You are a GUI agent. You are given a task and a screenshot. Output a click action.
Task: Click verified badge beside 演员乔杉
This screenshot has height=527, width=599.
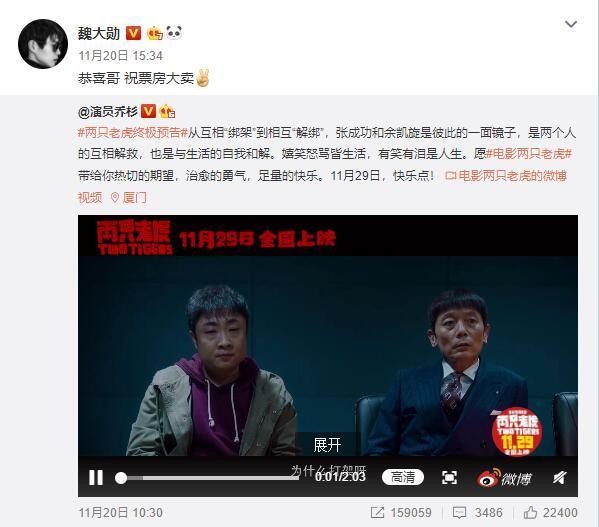[x=148, y=111]
